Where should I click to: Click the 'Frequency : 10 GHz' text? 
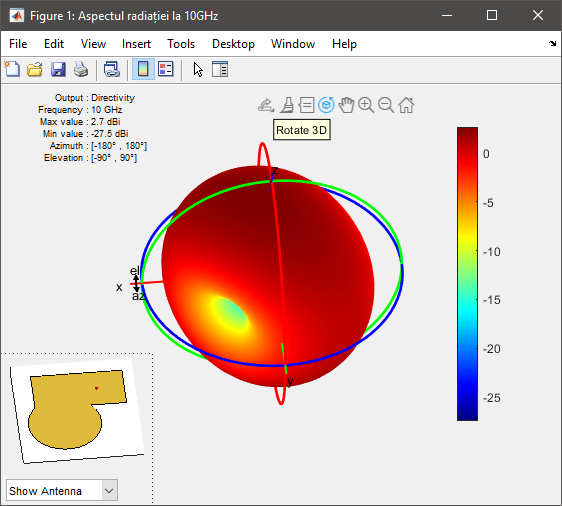pyautogui.click(x=80, y=110)
